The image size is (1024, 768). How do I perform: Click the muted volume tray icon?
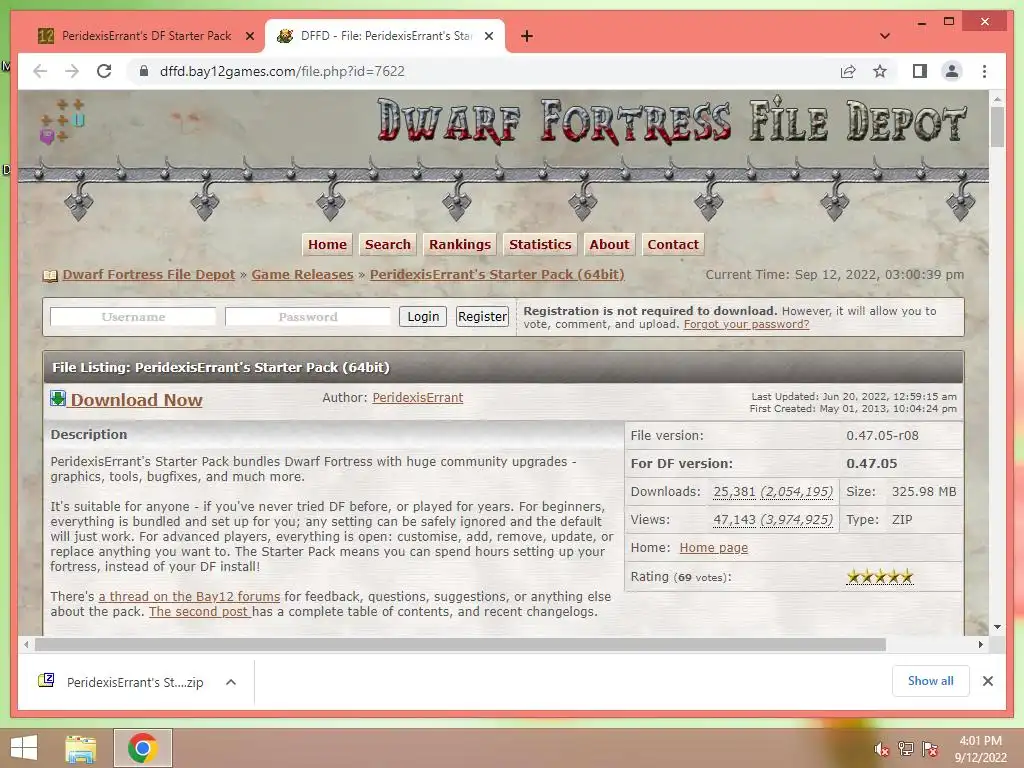(882, 750)
